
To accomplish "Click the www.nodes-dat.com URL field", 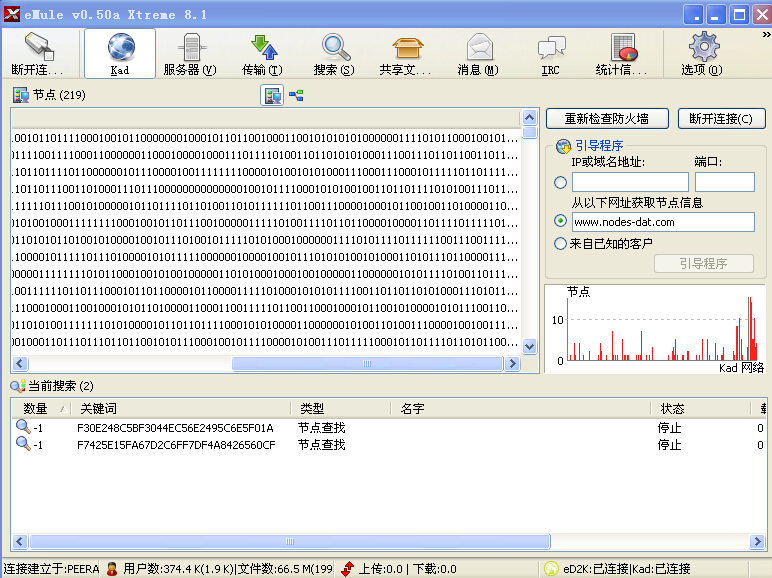I will point(663,222).
